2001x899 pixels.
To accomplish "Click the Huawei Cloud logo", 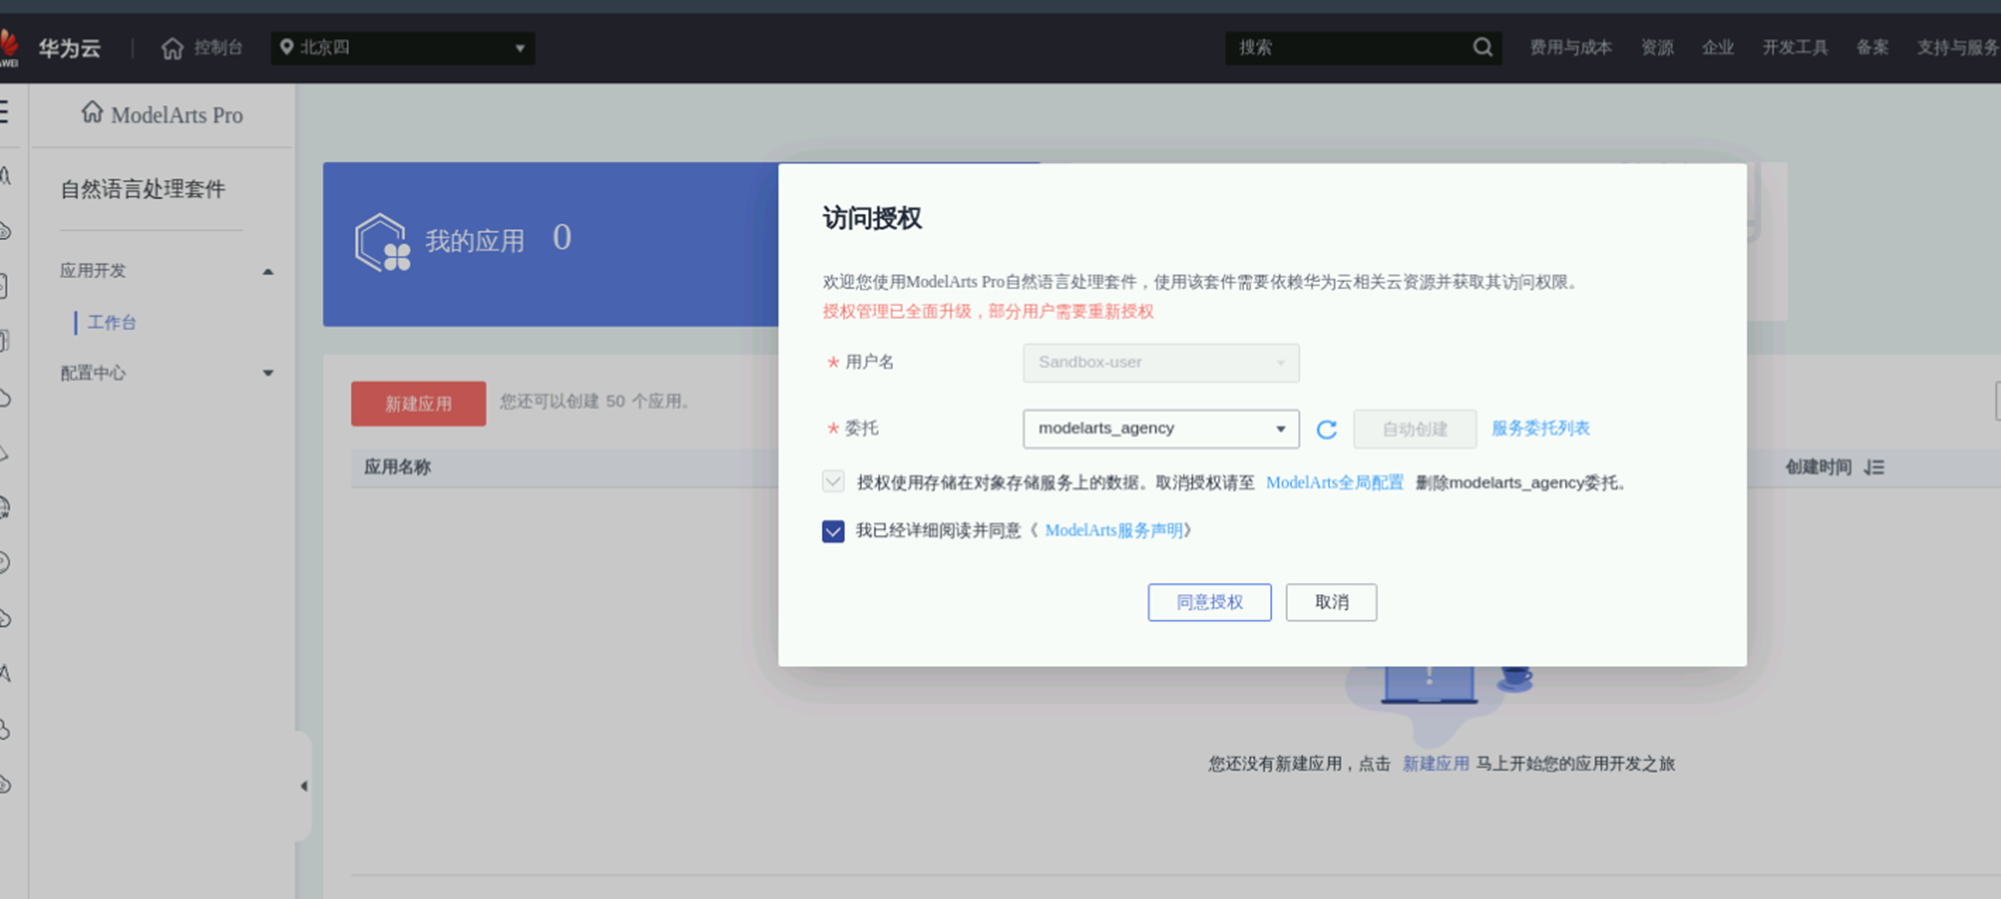I will click(x=10, y=47).
